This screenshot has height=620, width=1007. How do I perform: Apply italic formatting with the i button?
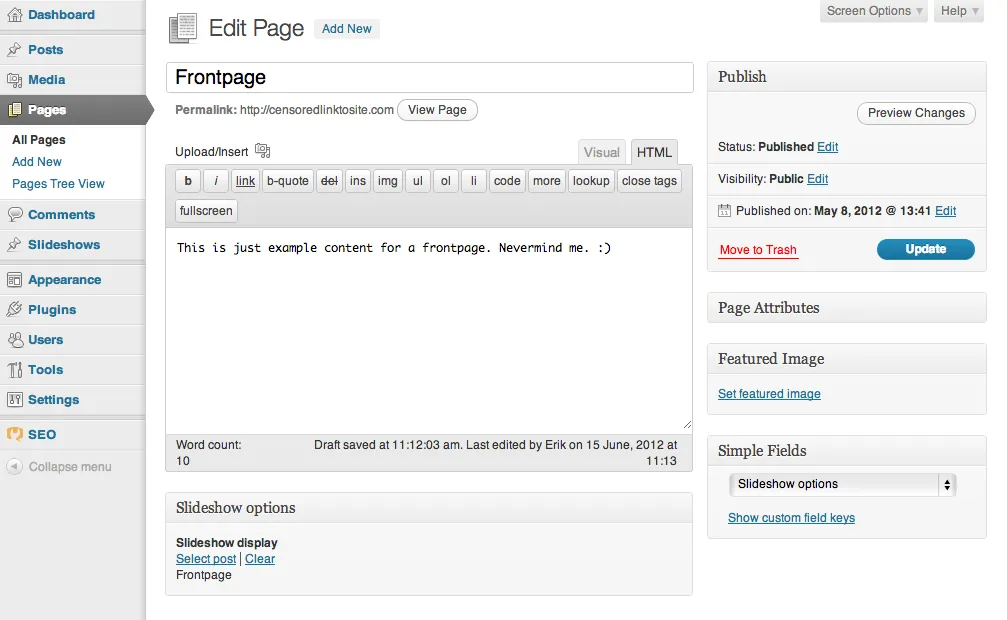[215, 180]
